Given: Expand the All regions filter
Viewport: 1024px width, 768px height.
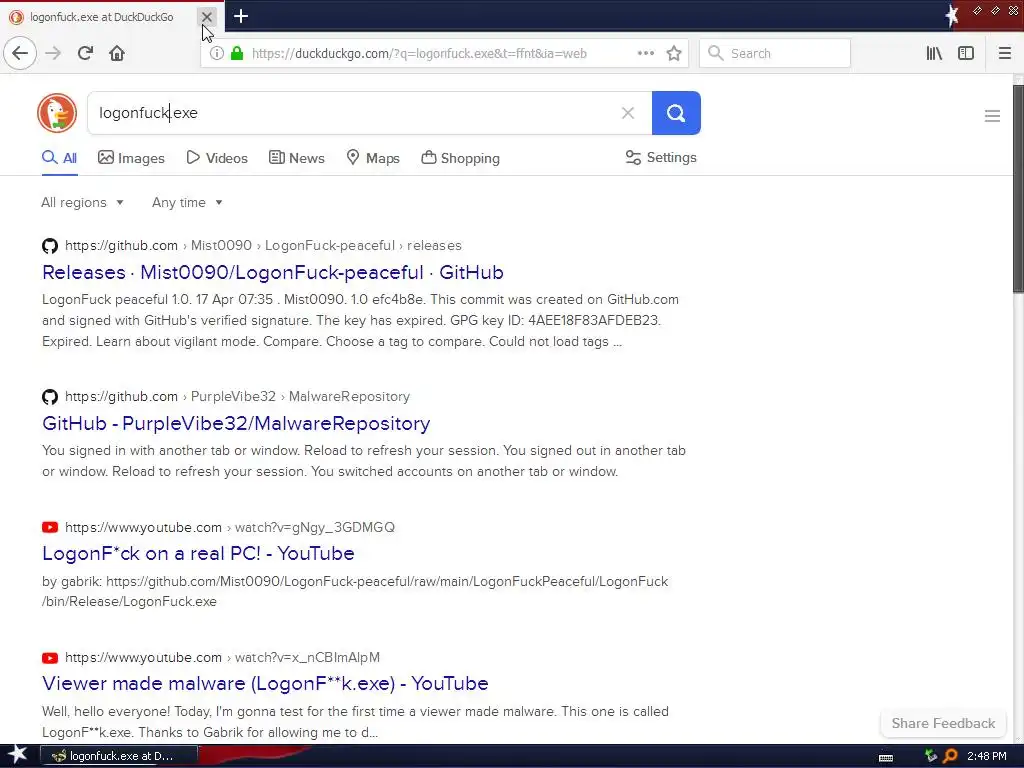Looking at the screenshot, I should click(x=82, y=202).
